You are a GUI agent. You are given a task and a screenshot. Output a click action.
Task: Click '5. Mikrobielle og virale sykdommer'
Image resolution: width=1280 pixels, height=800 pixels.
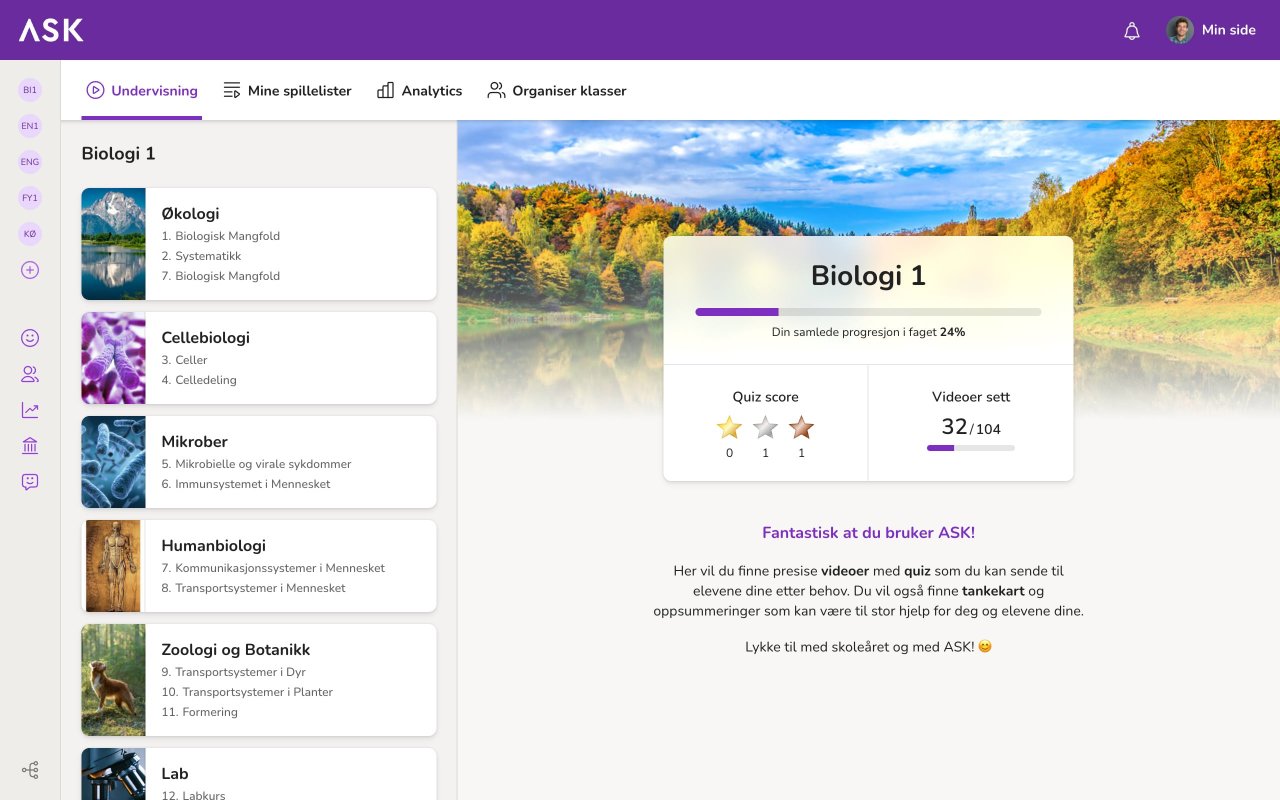pyautogui.click(x=256, y=464)
